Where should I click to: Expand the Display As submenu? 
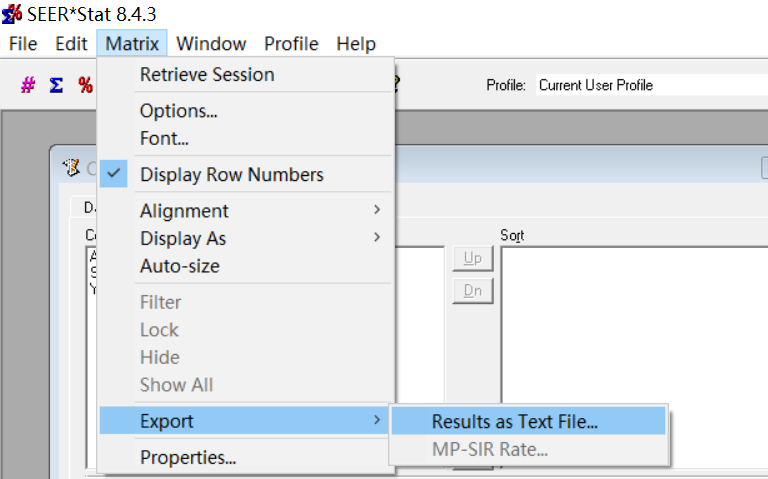click(246, 238)
